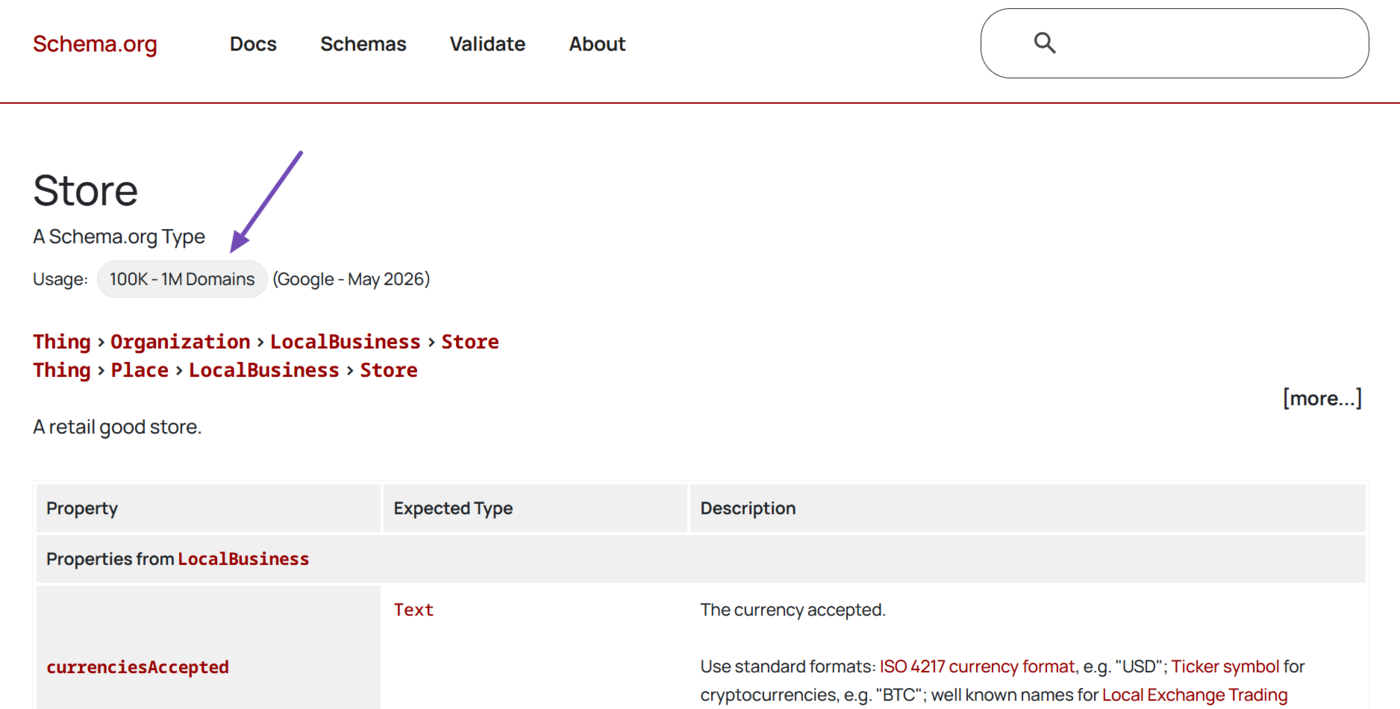Open the currenciesAccepted property link
This screenshot has height=709, width=1400.
pos(138,667)
